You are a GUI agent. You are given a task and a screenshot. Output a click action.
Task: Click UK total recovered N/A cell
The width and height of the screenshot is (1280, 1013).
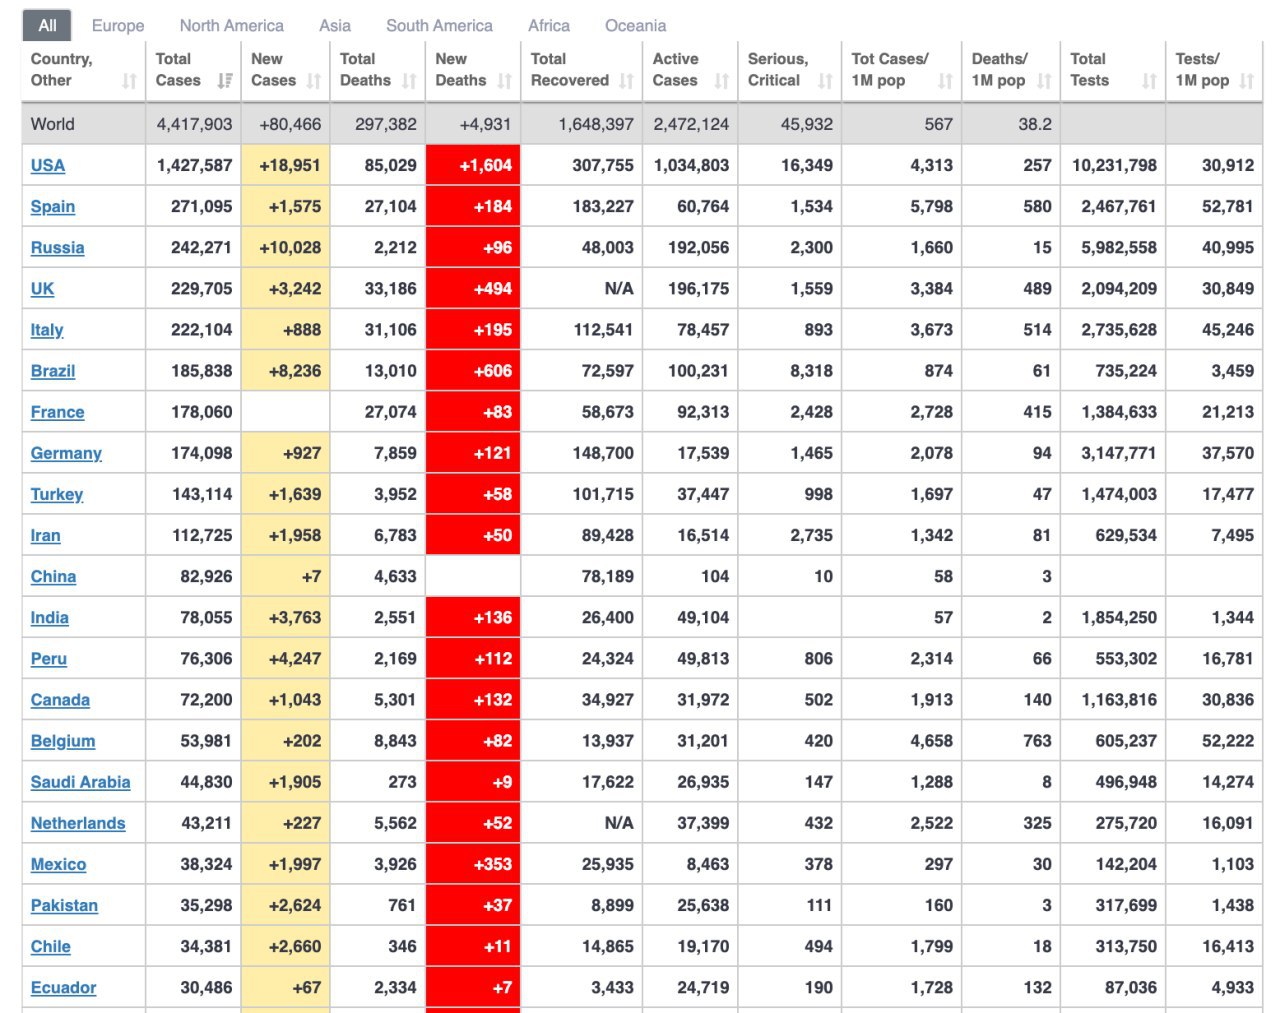[581, 289]
